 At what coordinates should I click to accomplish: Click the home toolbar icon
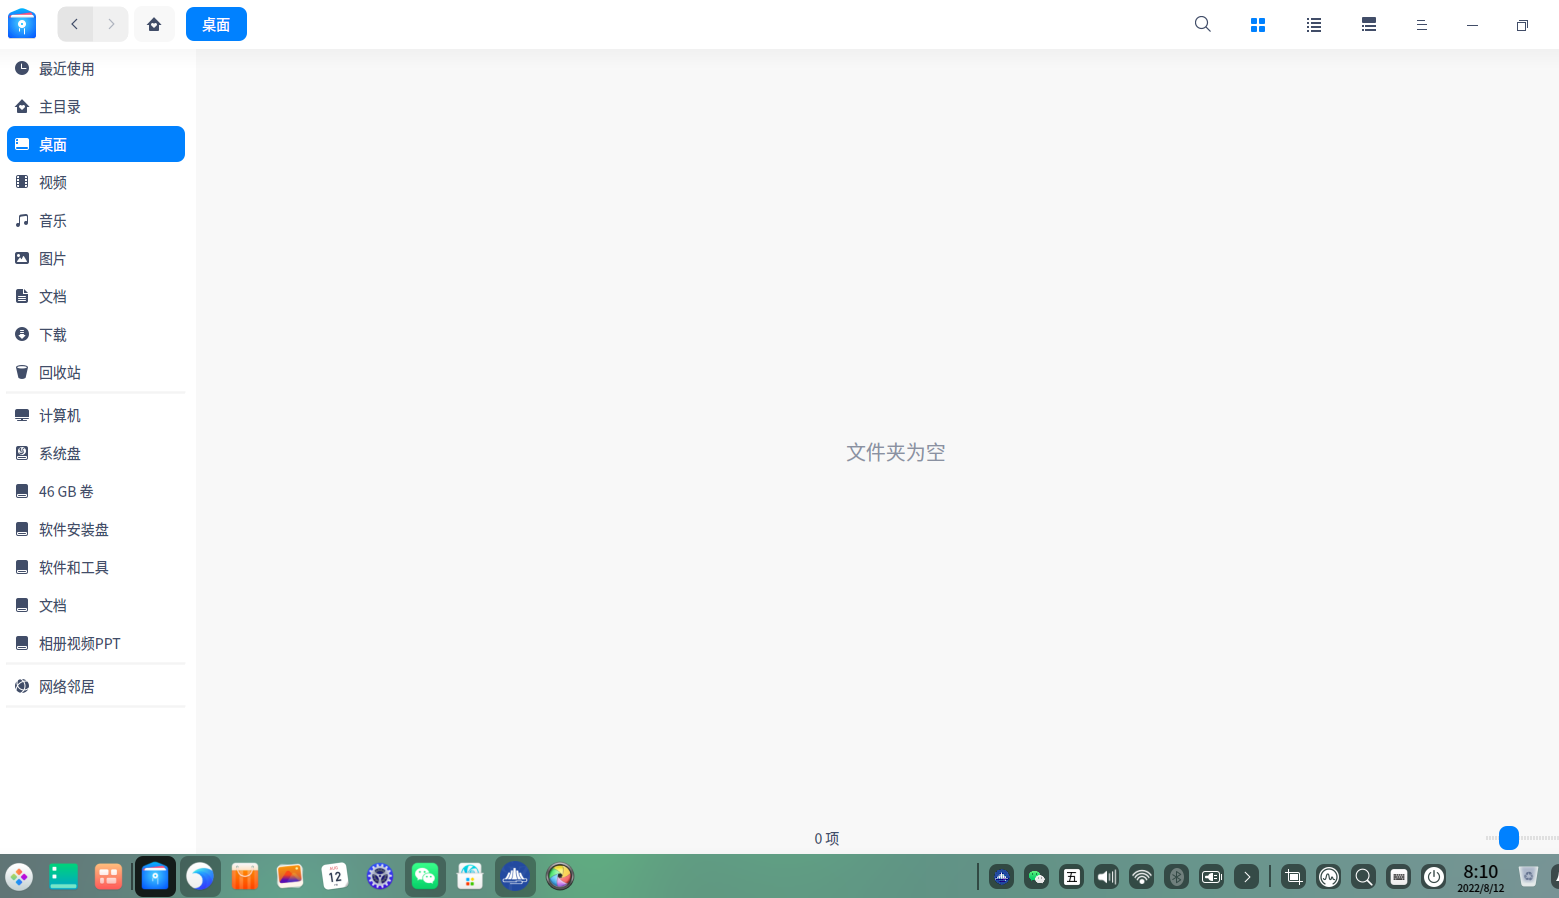pos(154,24)
